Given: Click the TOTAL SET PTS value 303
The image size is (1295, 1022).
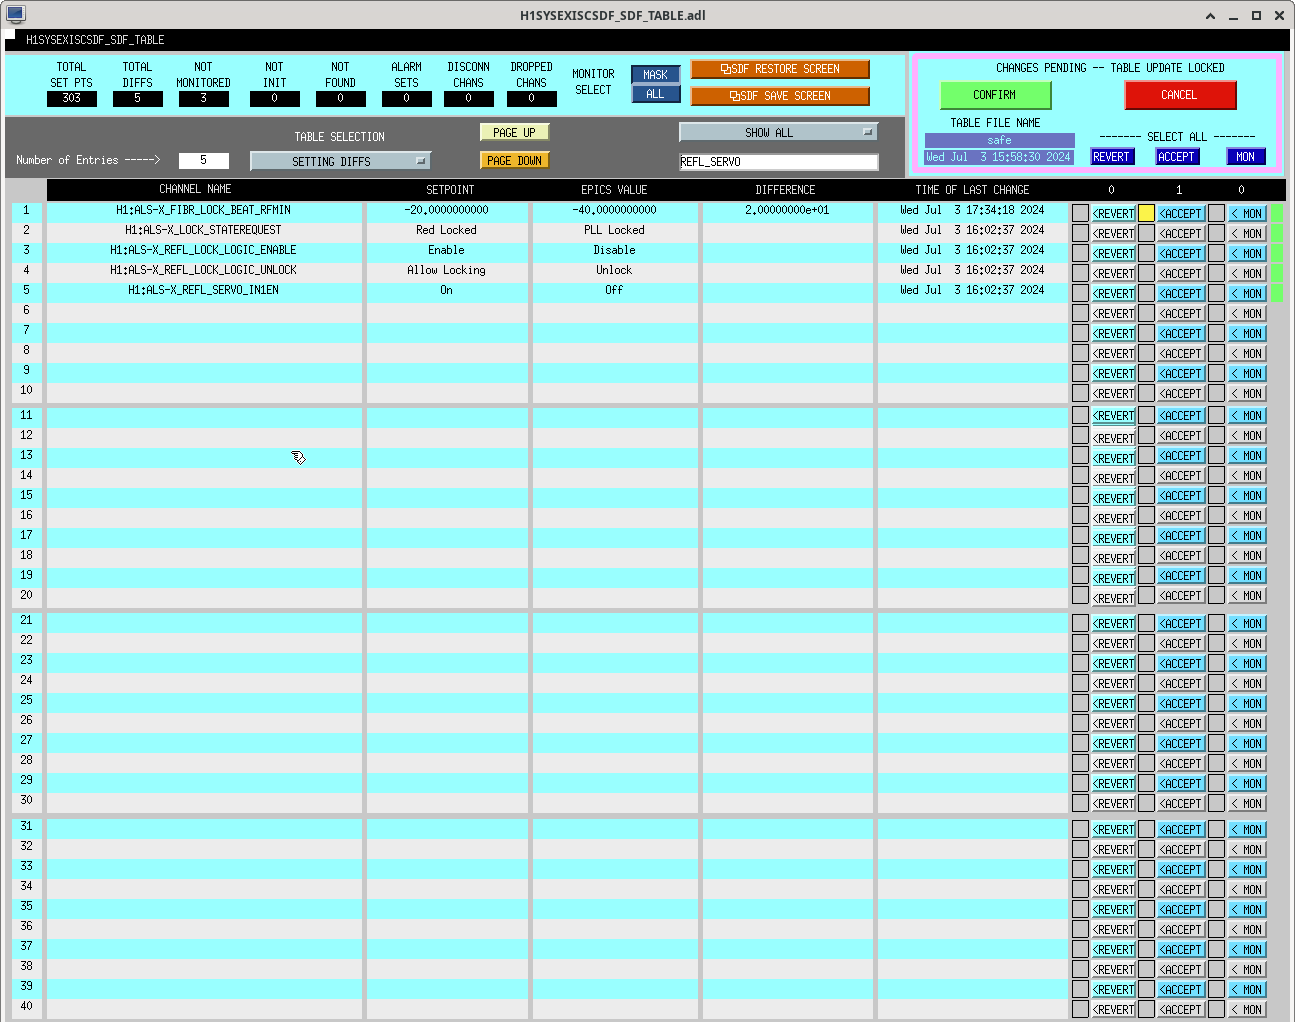Looking at the screenshot, I should (x=72, y=98).
